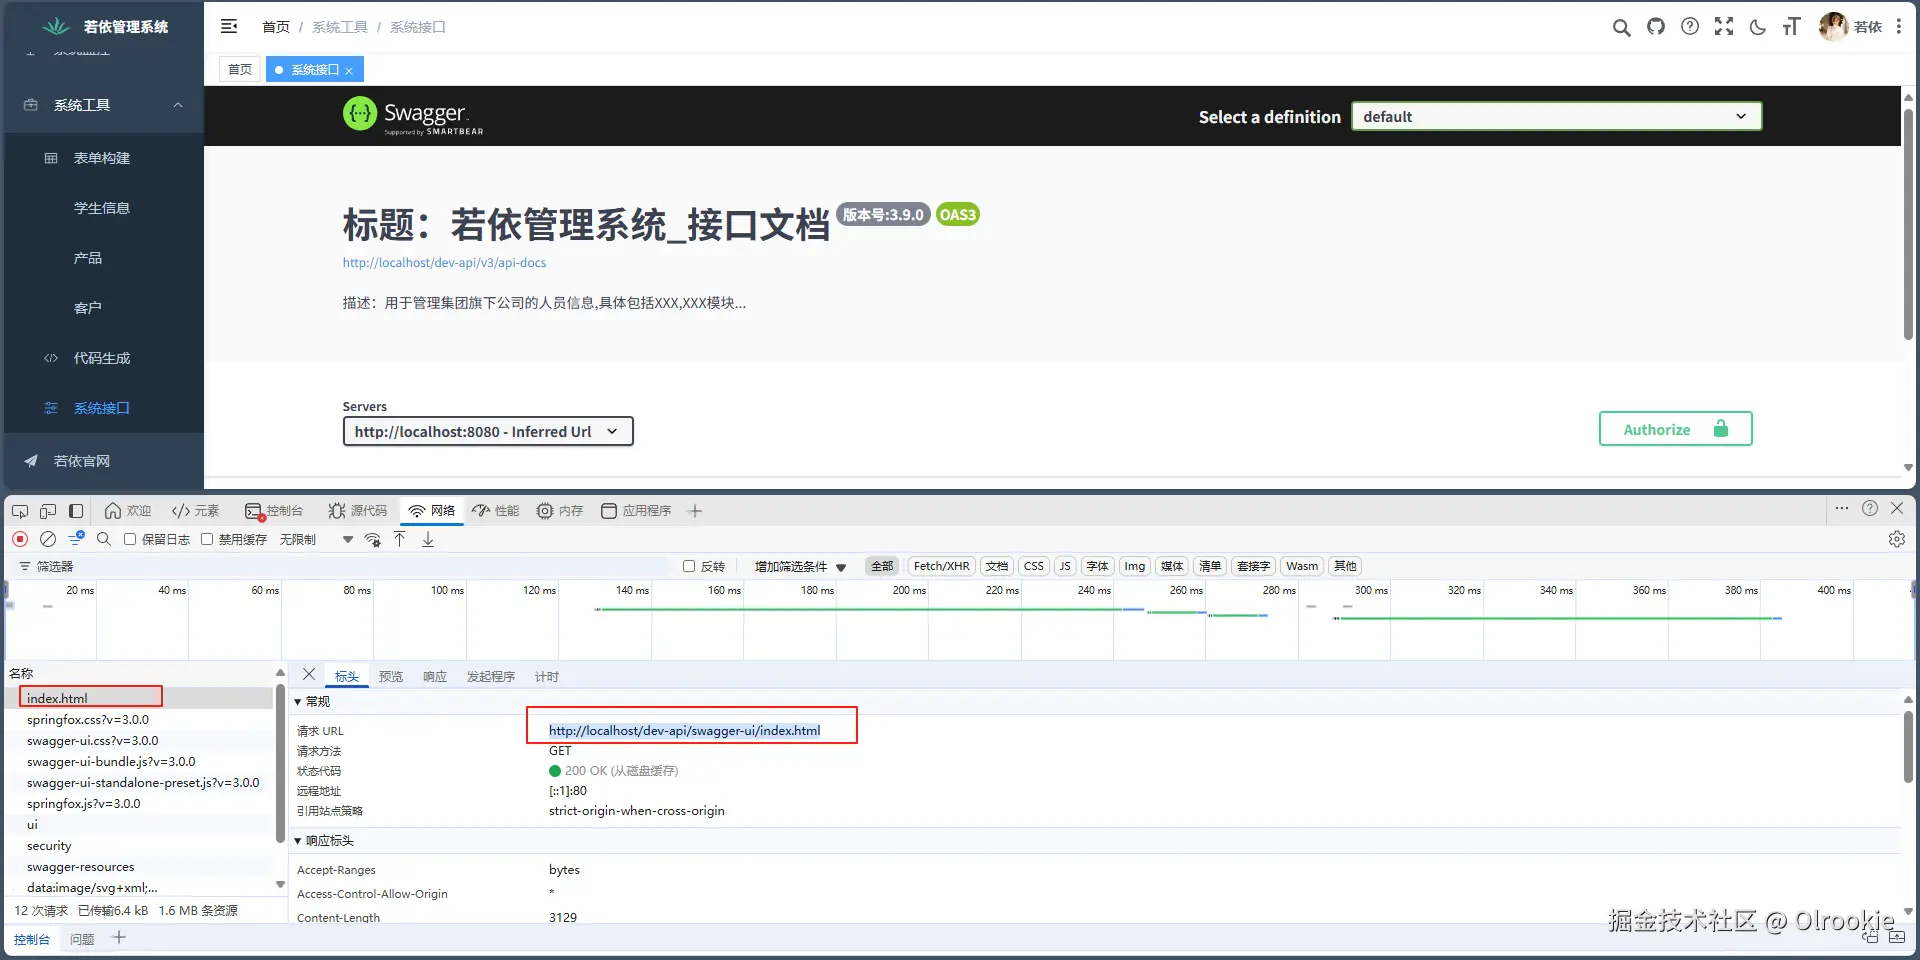Clear the network log icon
Screen dimensions: 1920x960
pyautogui.click(x=48, y=539)
